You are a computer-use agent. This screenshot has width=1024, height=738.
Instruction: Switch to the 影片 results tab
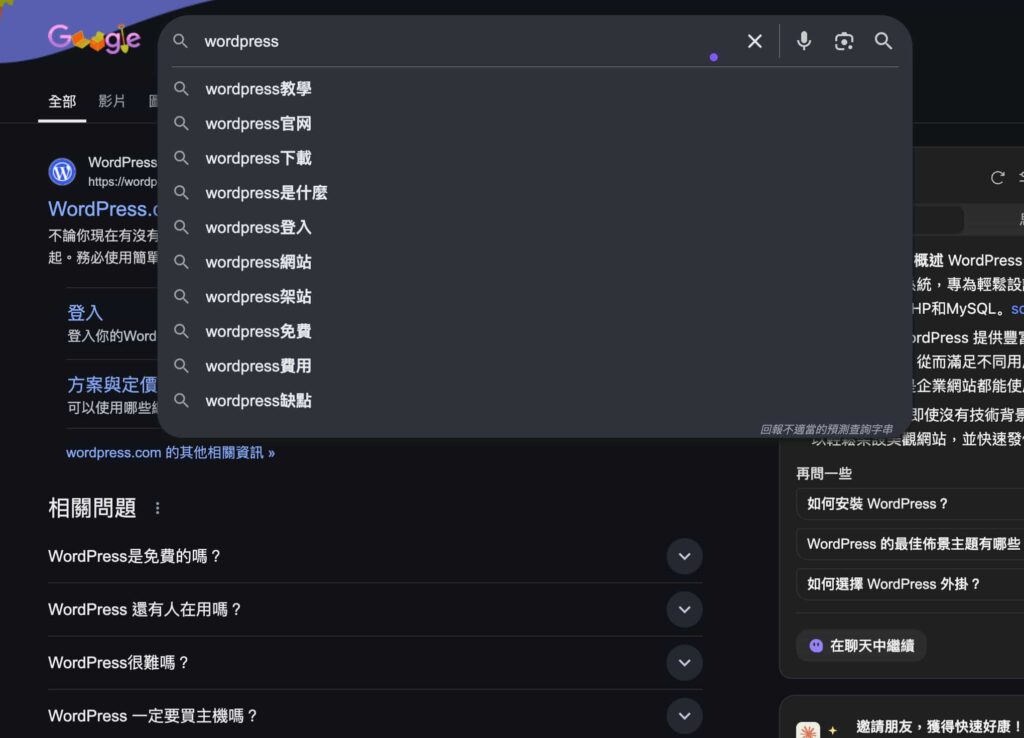tap(112, 101)
